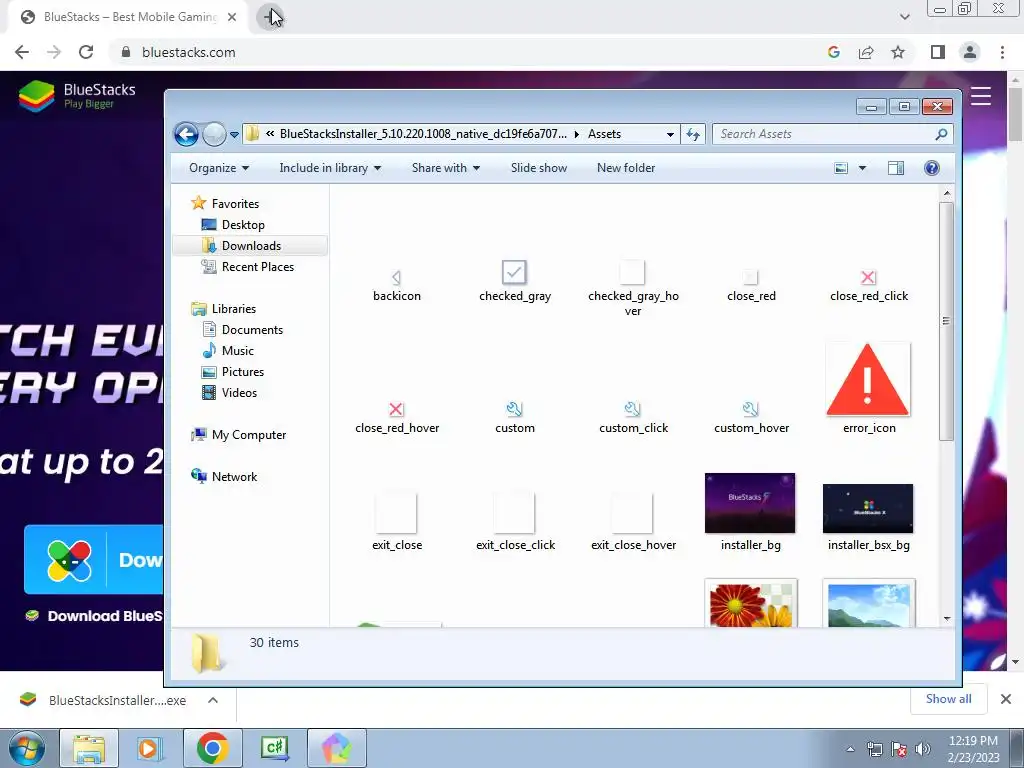The height and width of the screenshot is (768, 1024).
Task: Open Include in library menu
Action: tap(330, 168)
